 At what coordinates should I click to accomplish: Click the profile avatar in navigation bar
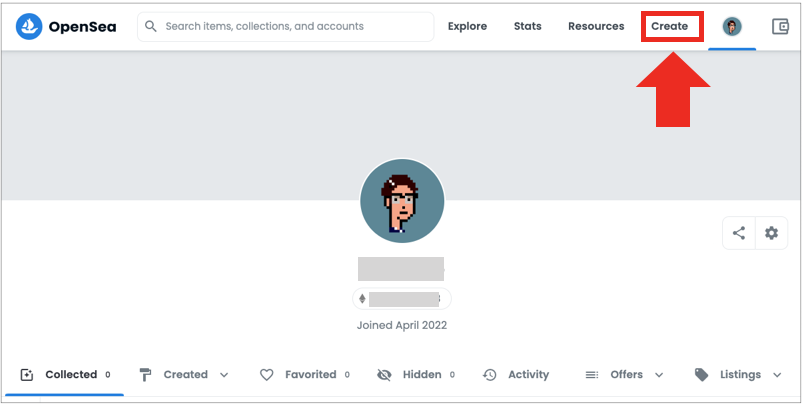pyautogui.click(x=732, y=27)
